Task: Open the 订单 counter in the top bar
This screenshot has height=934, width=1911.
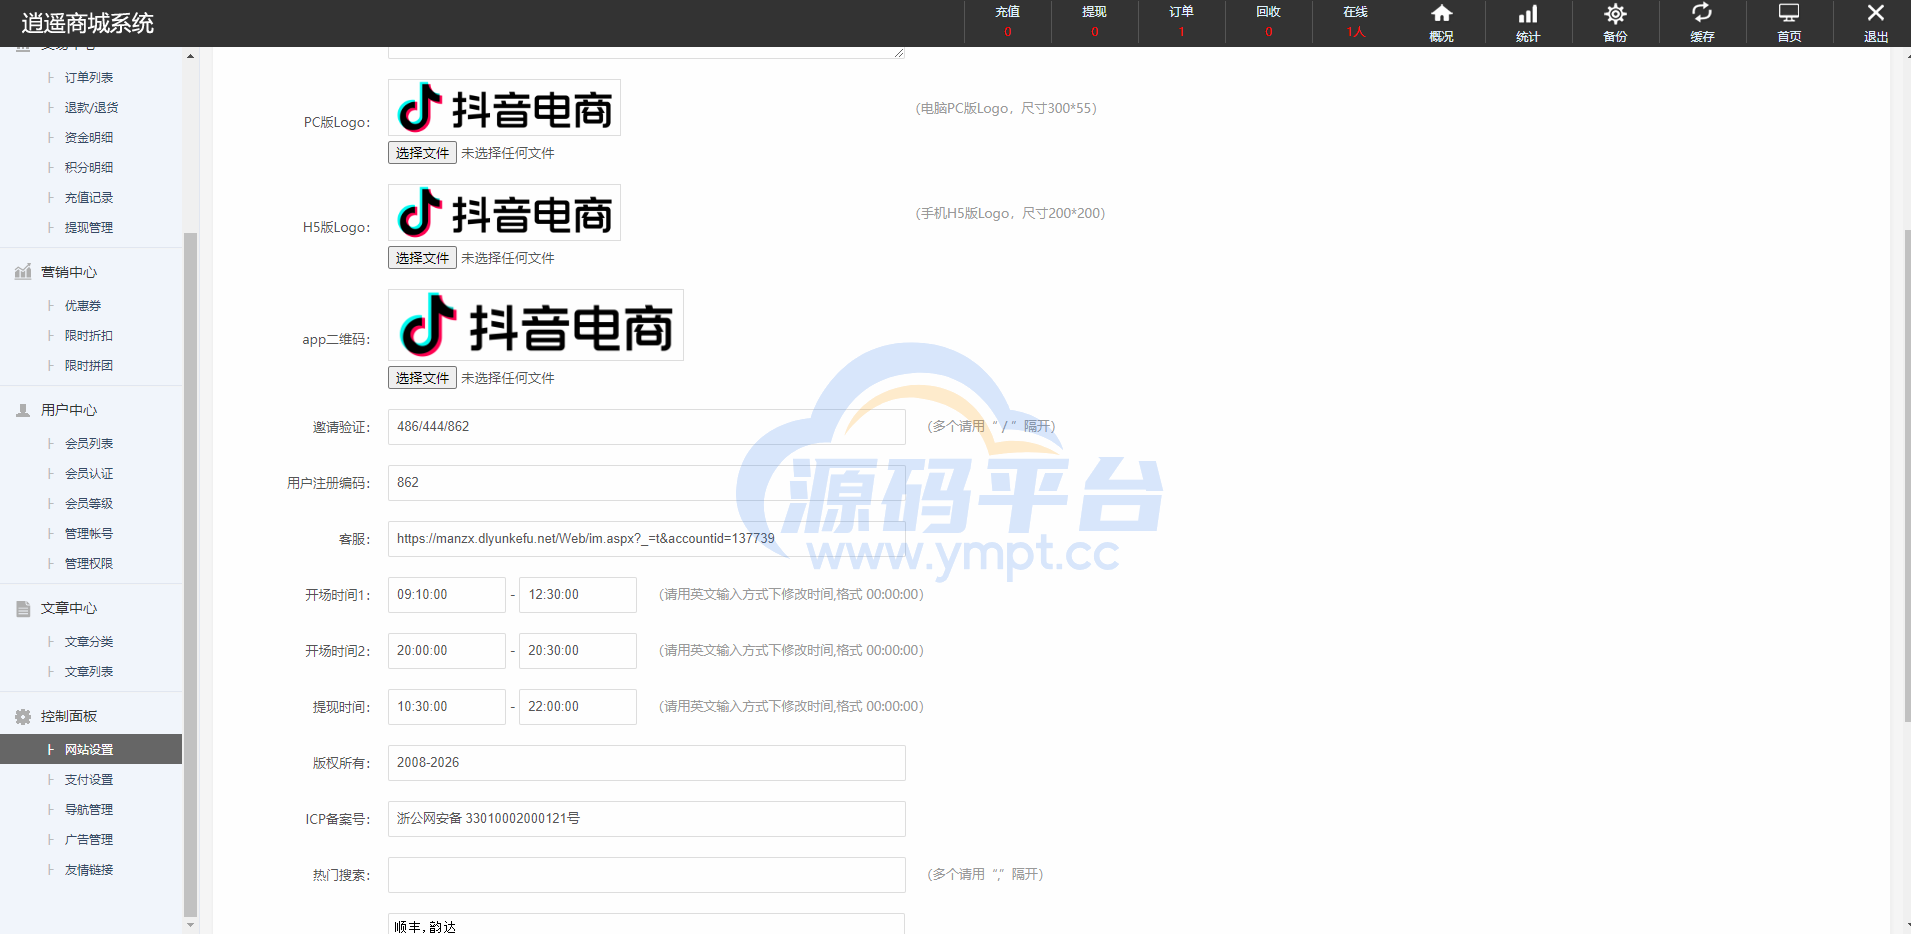Action: [x=1182, y=22]
